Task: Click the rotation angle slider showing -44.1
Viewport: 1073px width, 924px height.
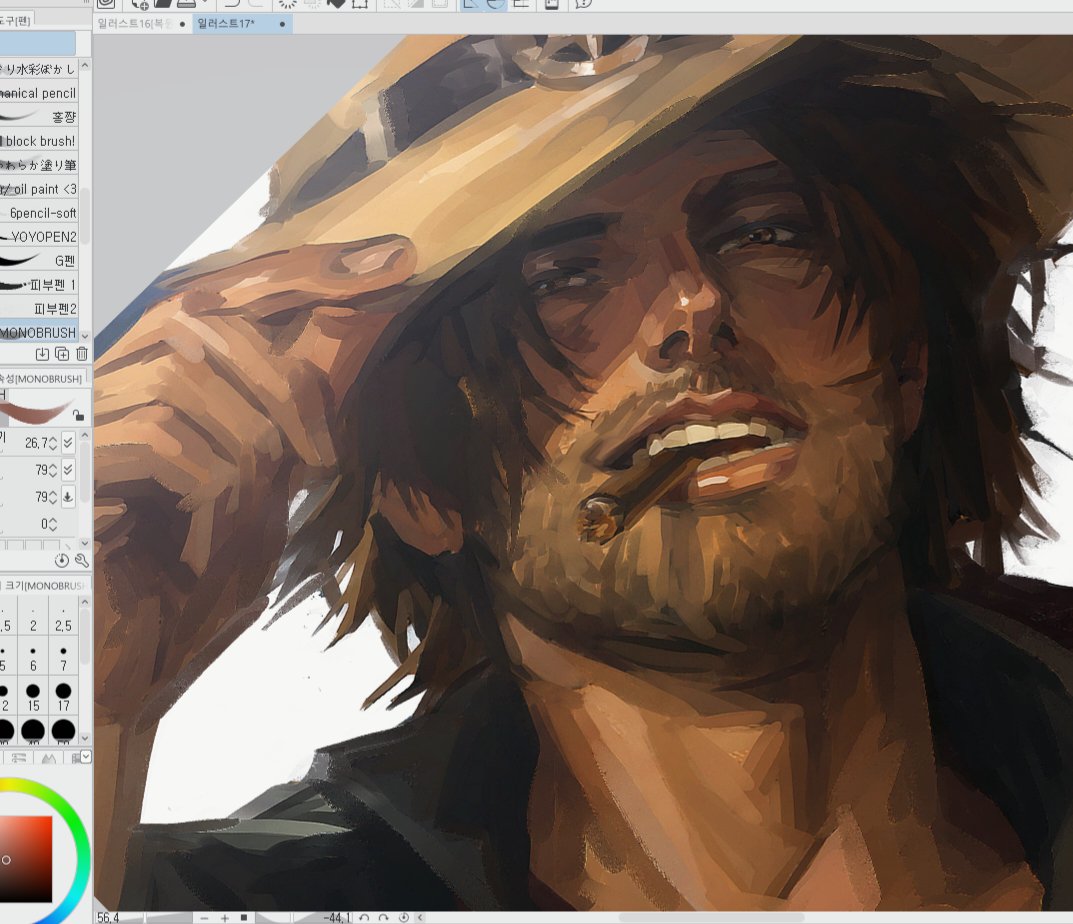Action: (x=305, y=918)
